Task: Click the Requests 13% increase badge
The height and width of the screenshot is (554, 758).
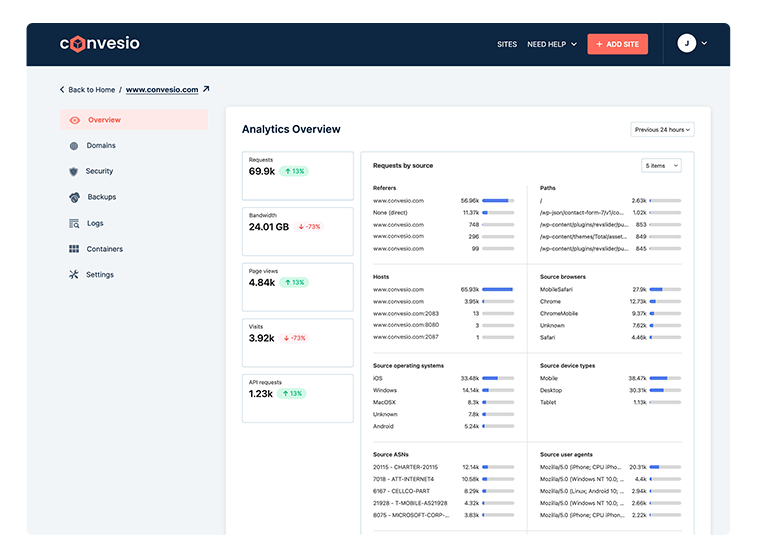Action: (294, 171)
